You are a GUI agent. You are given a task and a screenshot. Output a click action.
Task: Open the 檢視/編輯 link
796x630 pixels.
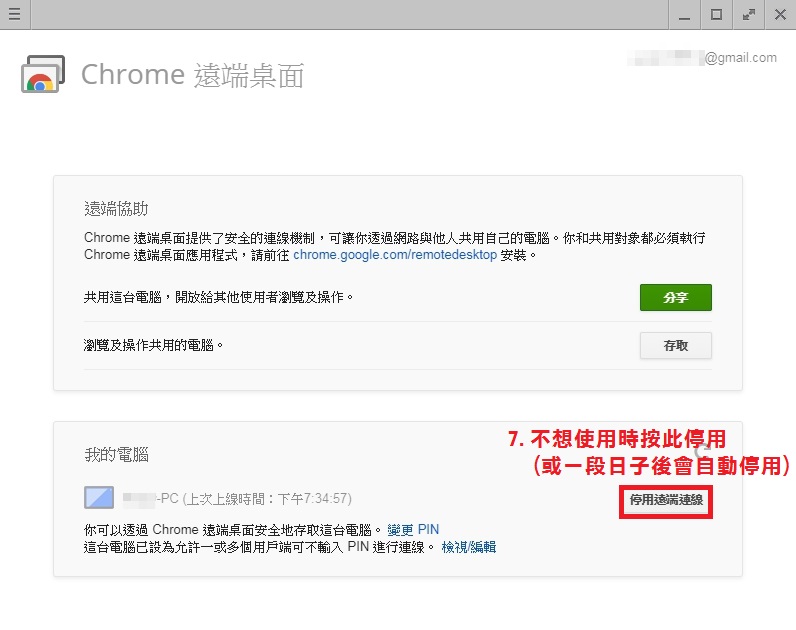(x=469, y=547)
